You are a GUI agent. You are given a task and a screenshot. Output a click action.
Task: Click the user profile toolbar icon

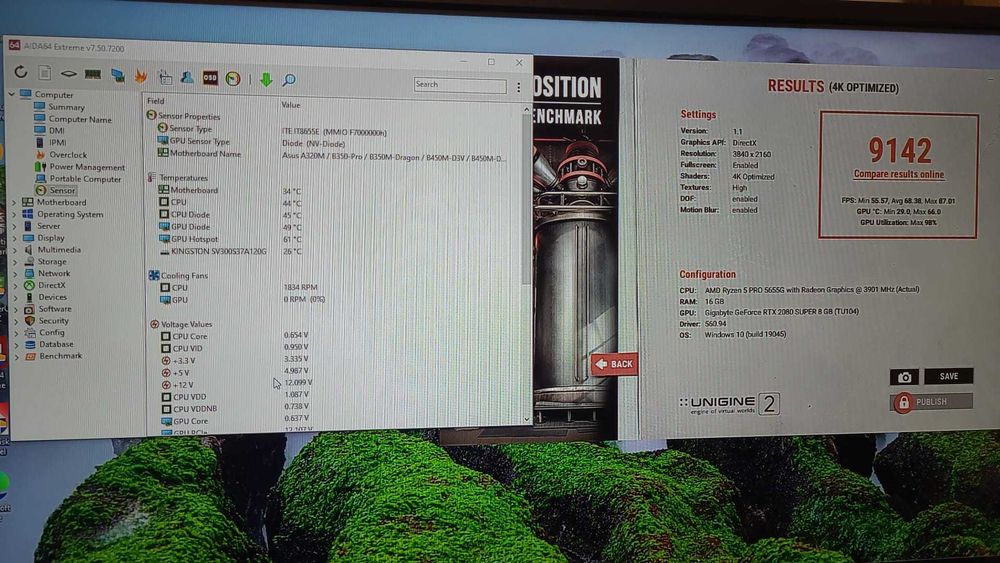pos(187,77)
